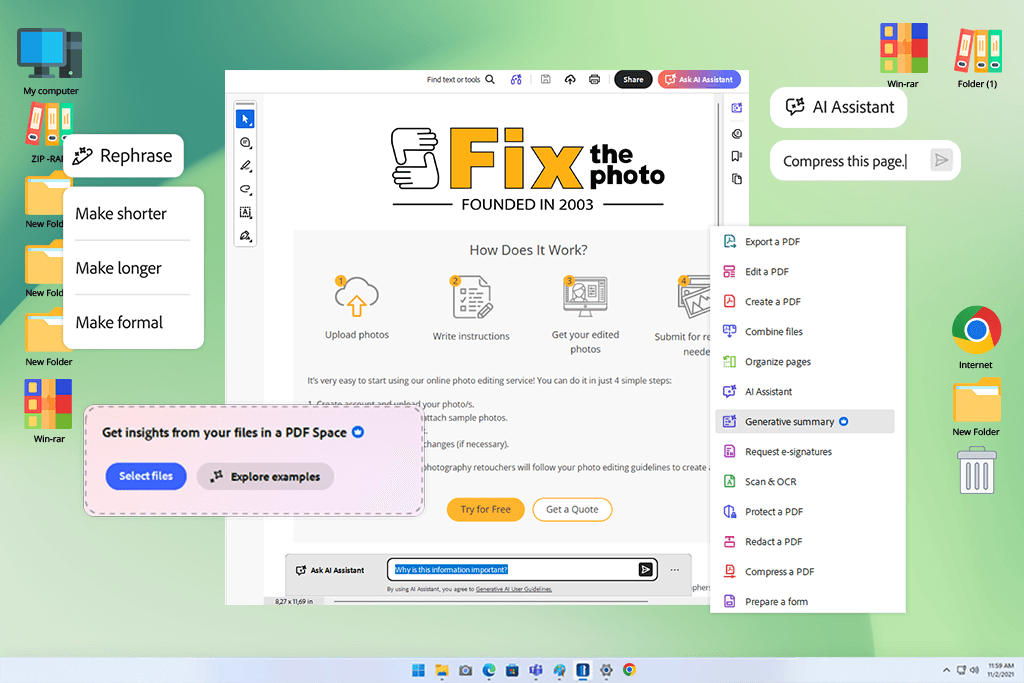Click the print icon in top toolbar

[x=594, y=80]
